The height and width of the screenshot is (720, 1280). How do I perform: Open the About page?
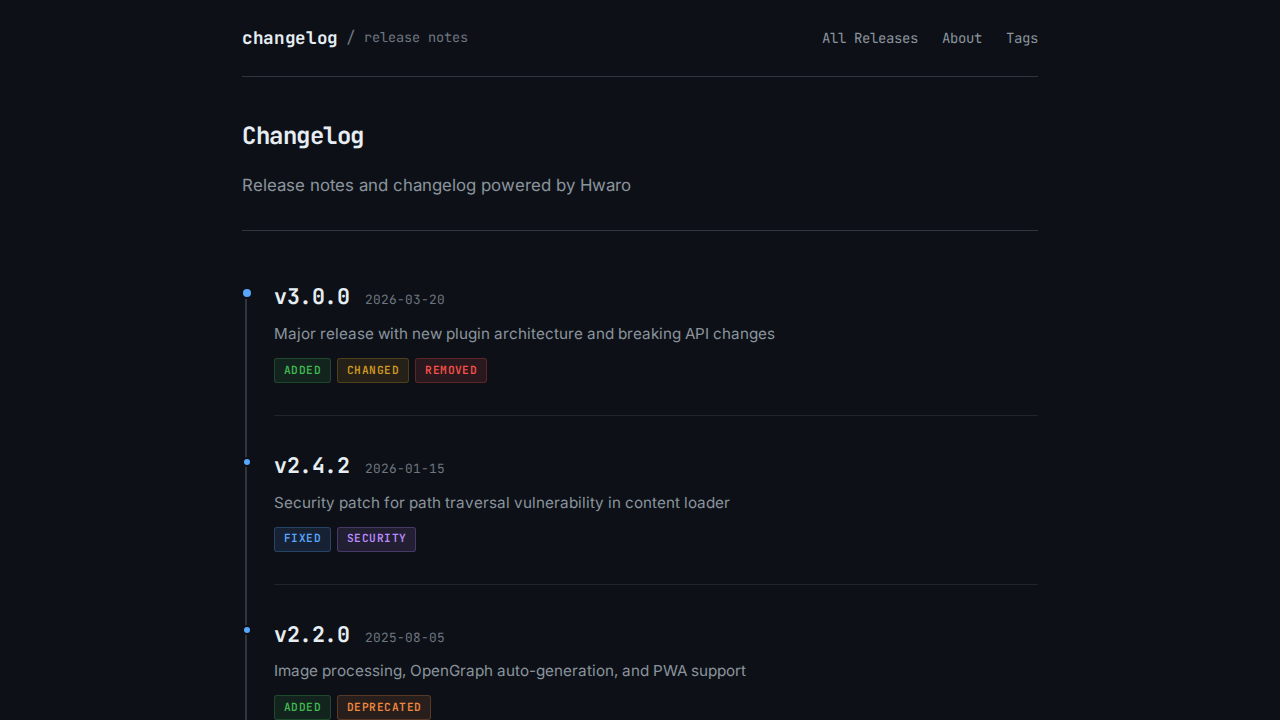click(962, 38)
